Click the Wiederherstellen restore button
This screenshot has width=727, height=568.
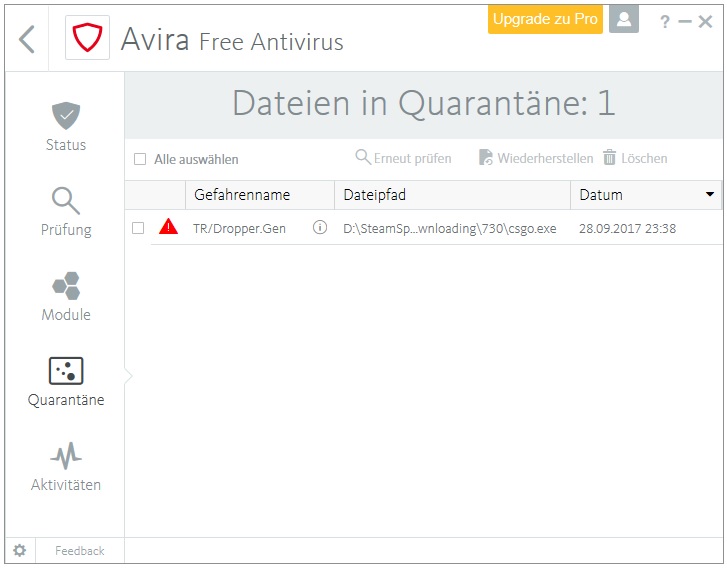tap(536, 158)
